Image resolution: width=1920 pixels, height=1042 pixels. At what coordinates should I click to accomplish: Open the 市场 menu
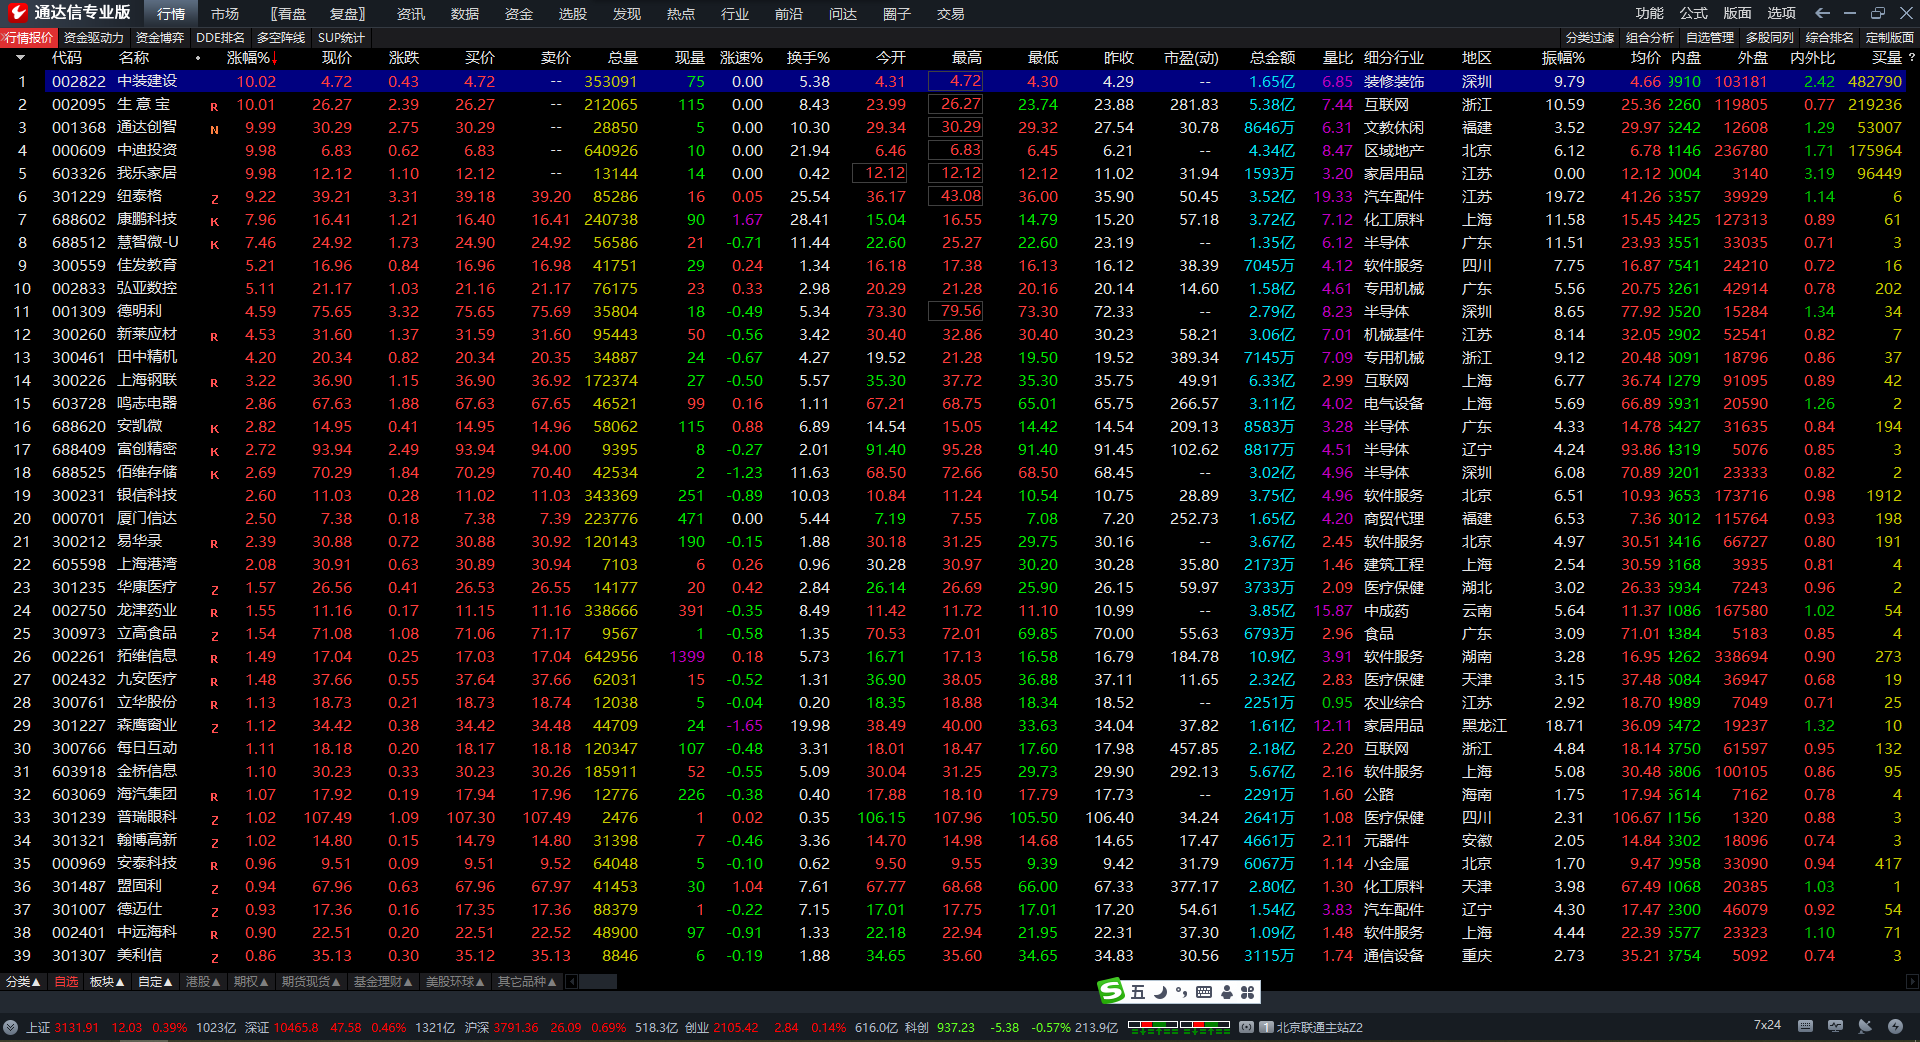pos(225,14)
